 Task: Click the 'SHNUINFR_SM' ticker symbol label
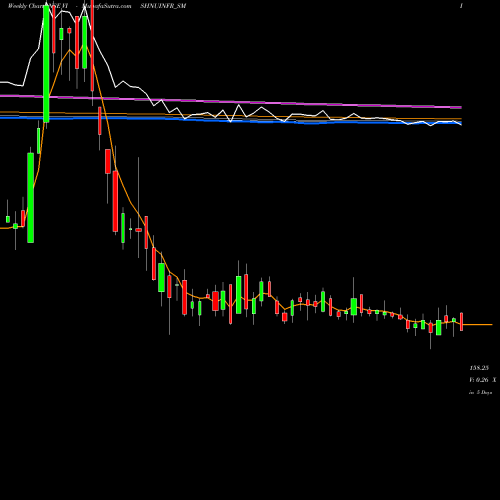coord(163,6)
